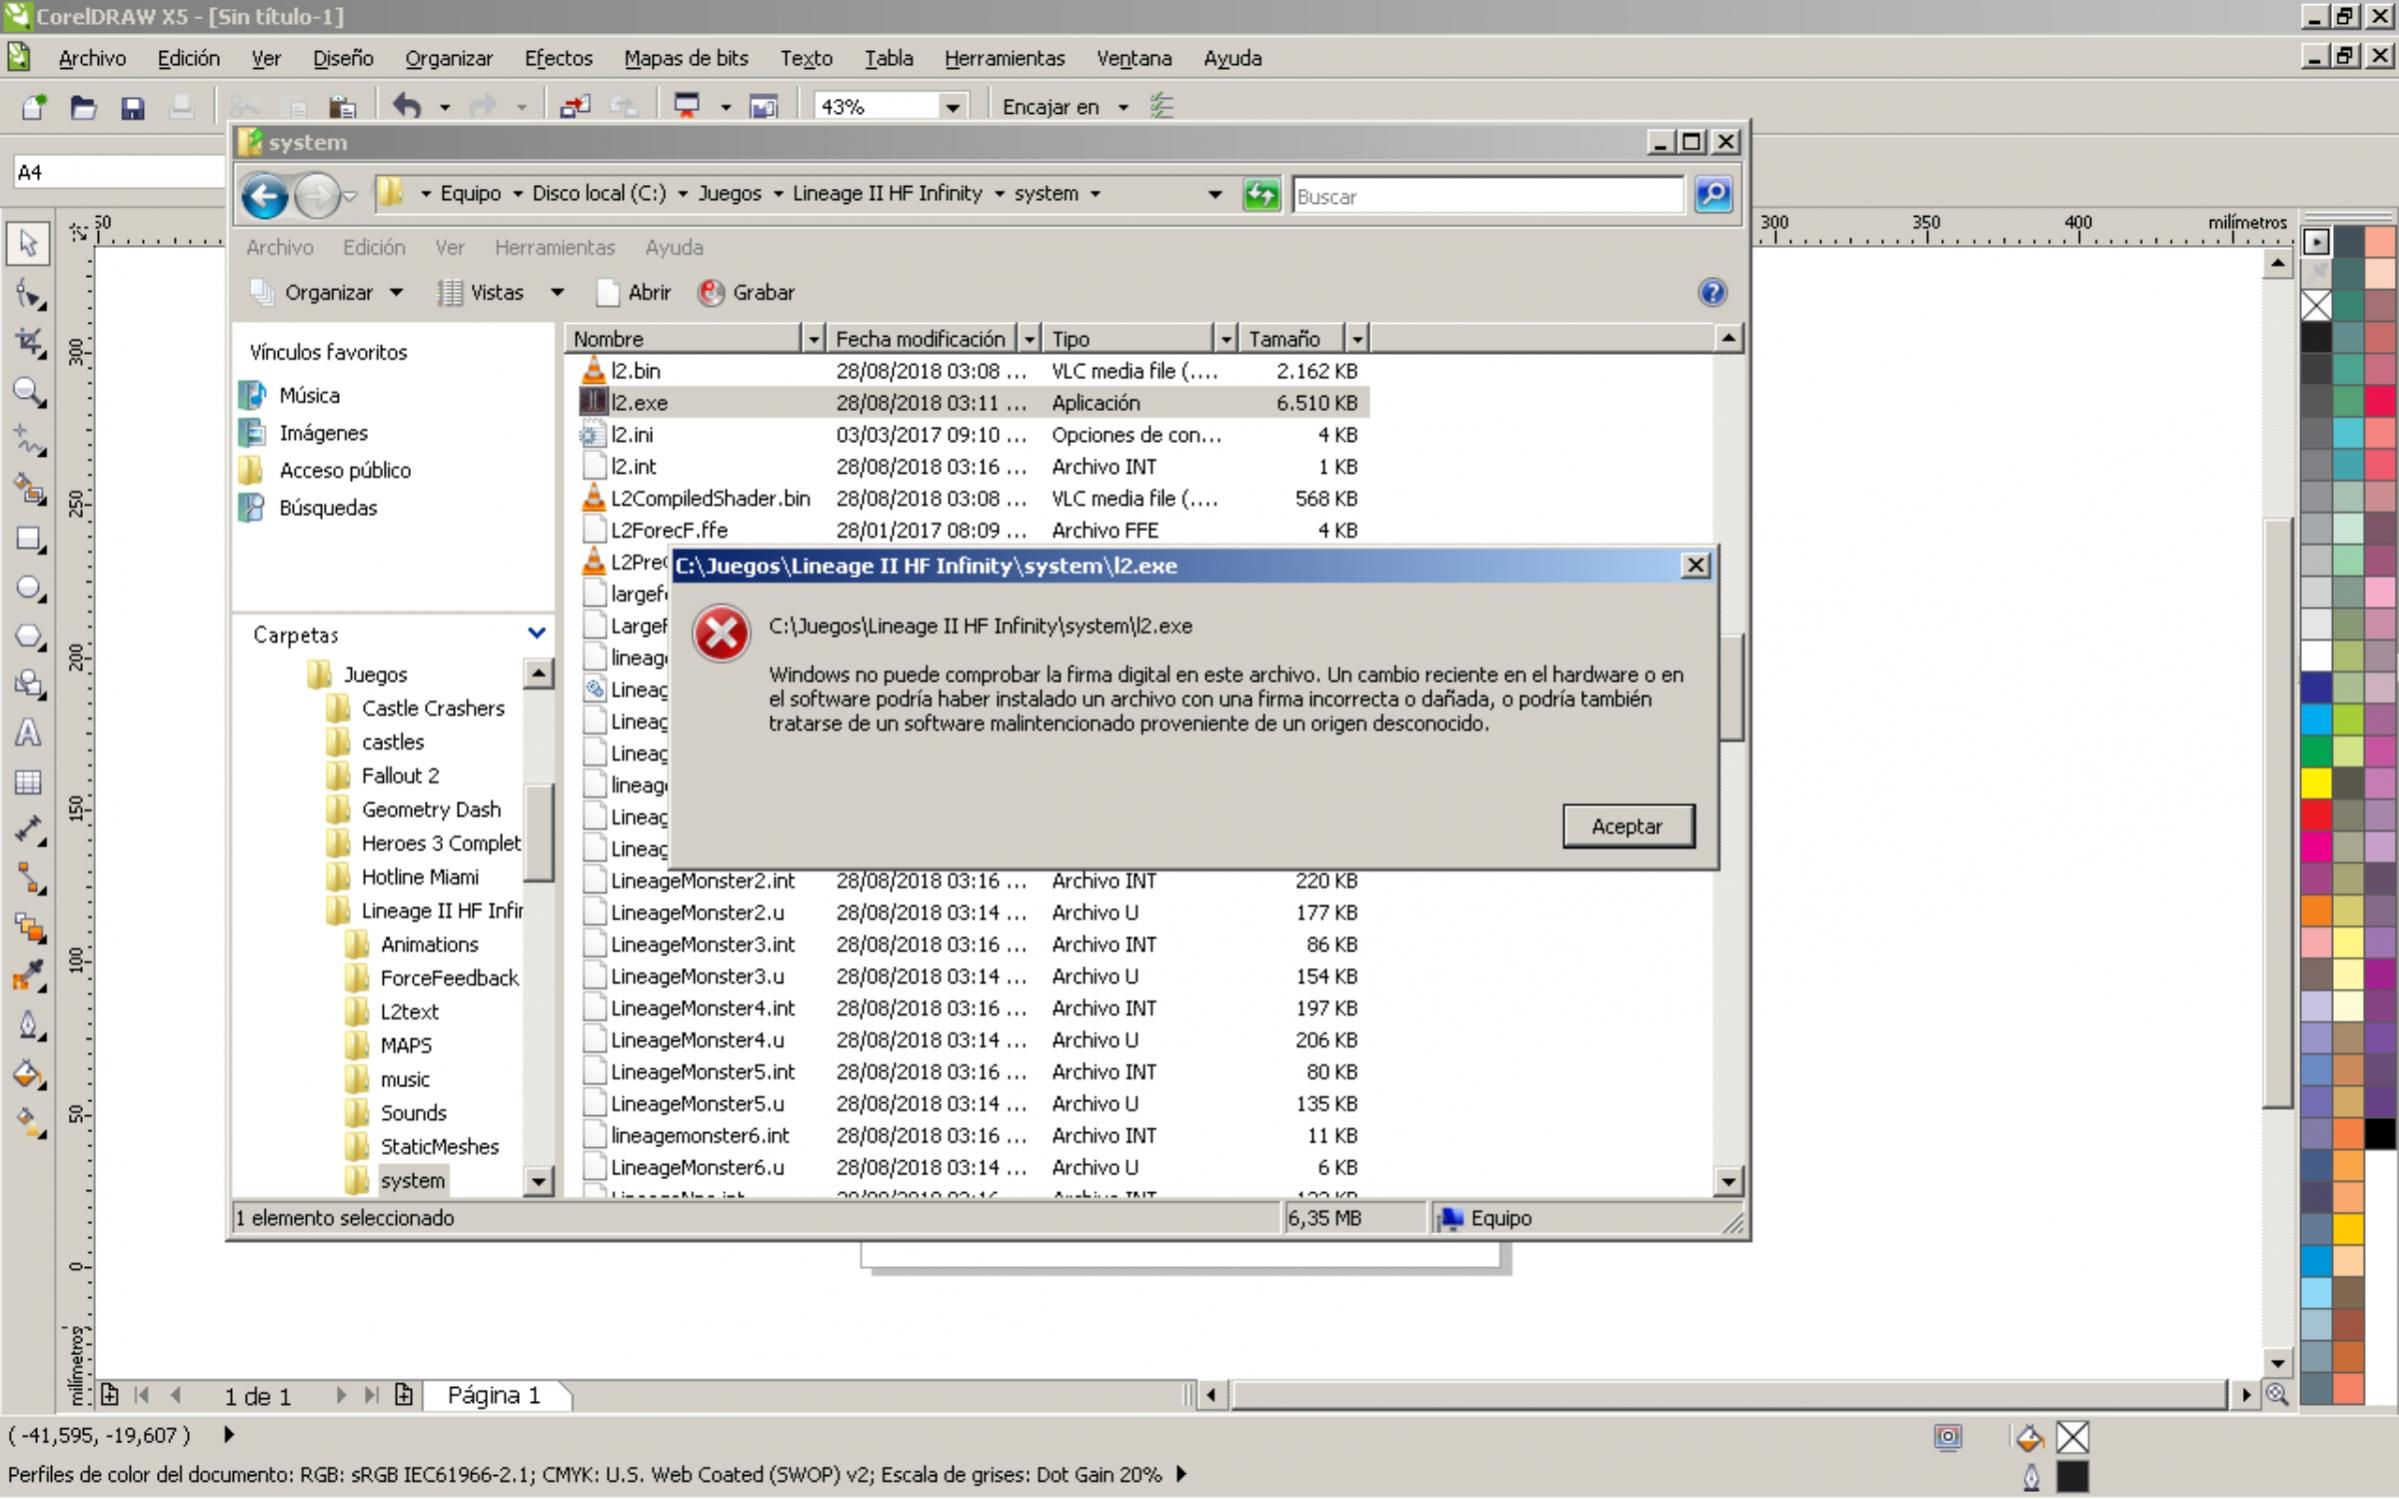This screenshot has width=2399, height=1499.
Task: Select the Zoom tool magnifier
Action: pyautogui.click(x=28, y=392)
